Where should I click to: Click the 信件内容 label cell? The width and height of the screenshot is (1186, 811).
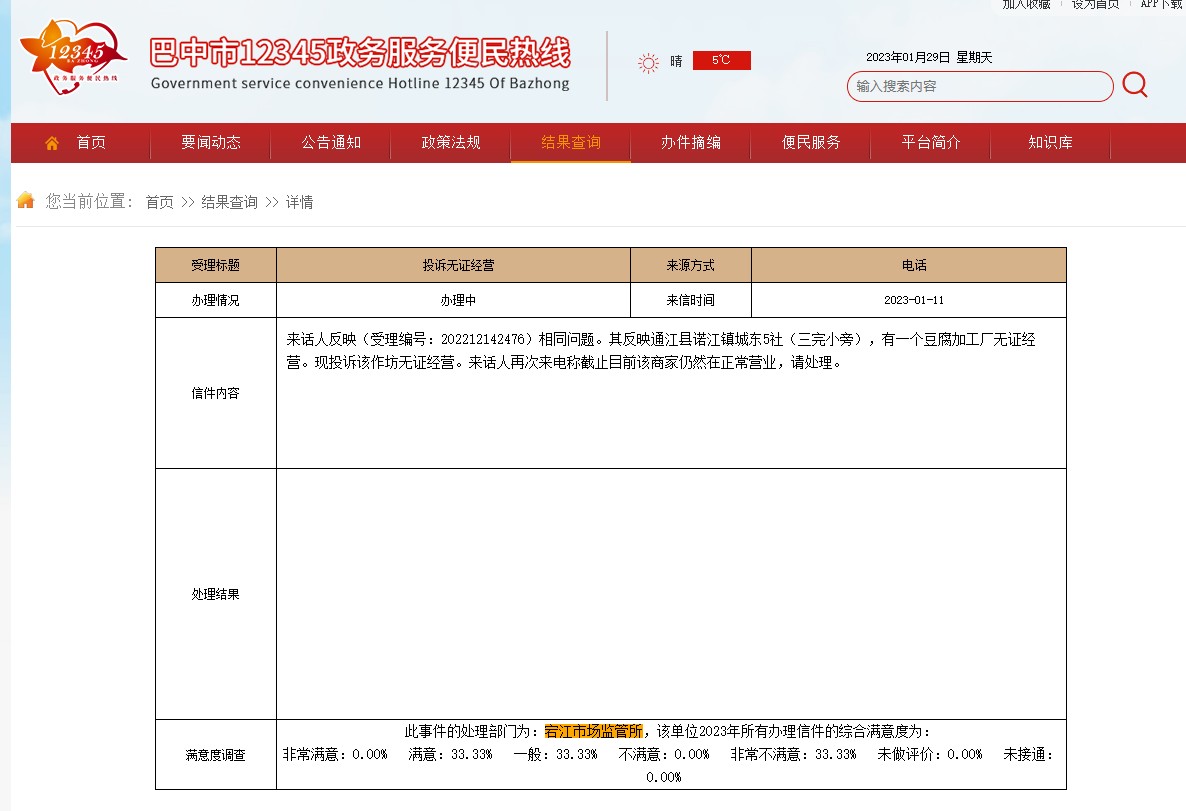[216, 393]
